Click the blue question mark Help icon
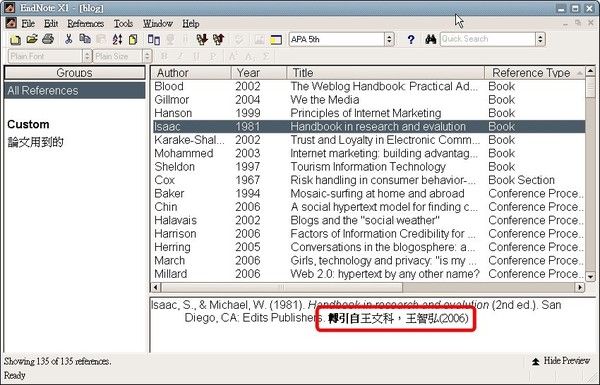Image resolution: width=600 pixels, height=385 pixels. (411, 39)
